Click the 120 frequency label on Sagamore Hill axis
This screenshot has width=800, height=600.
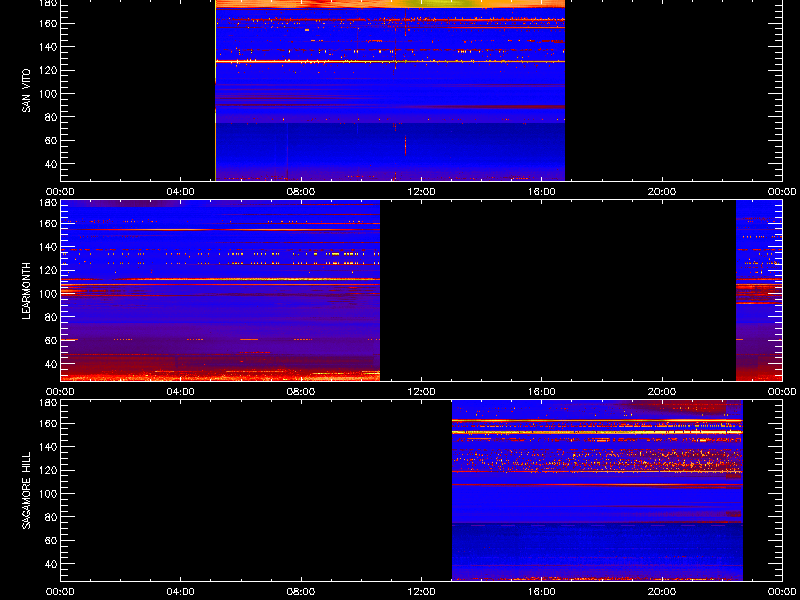click(46, 470)
